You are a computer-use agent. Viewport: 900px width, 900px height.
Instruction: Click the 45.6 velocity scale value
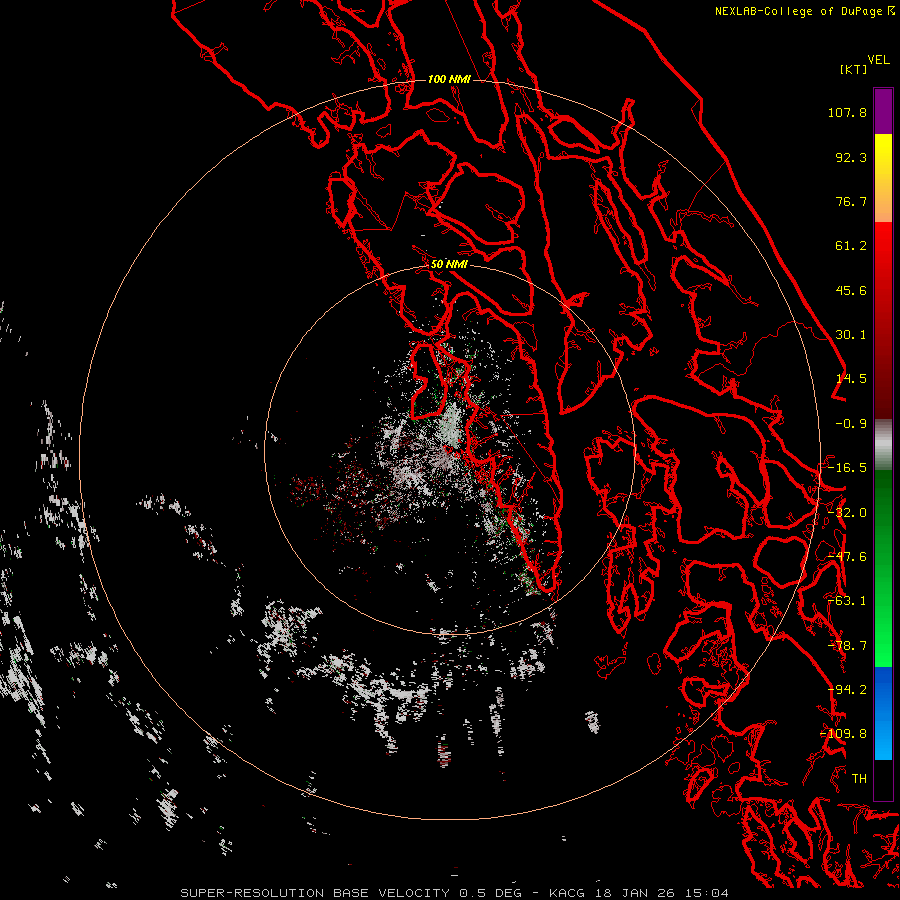(851, 290)
